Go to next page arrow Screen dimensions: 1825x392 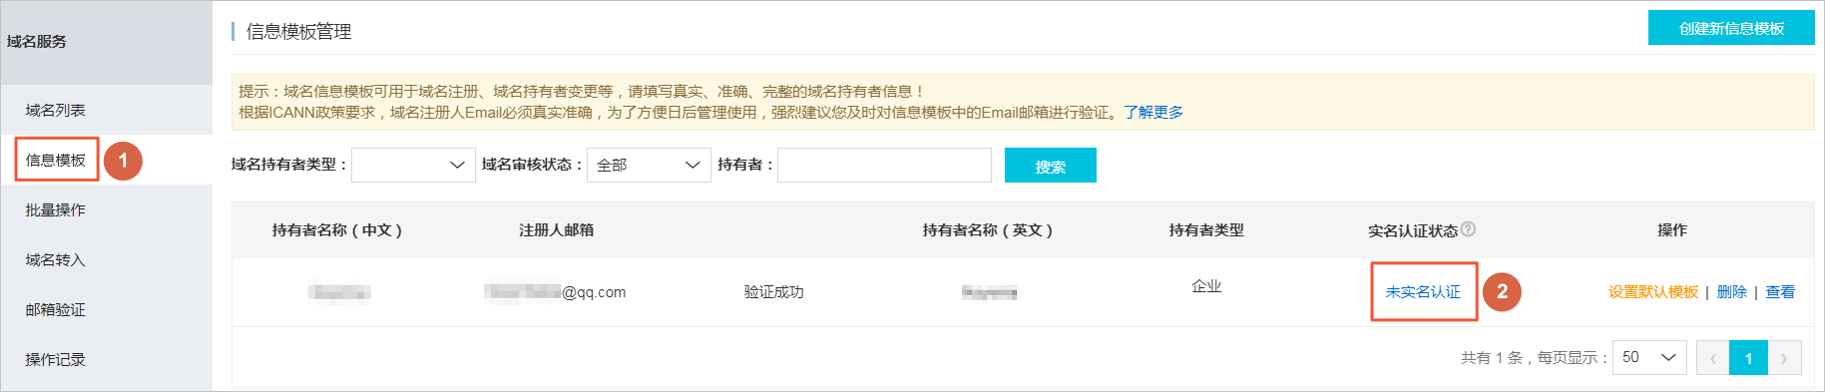click(1784, 358)
